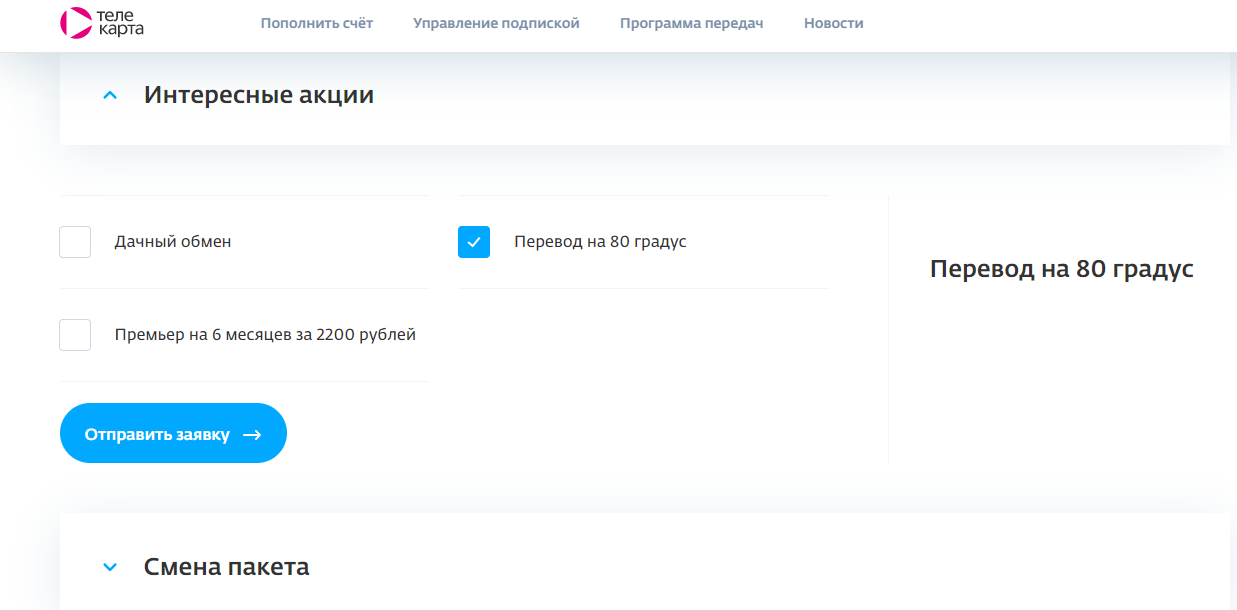
Task: Click the Перевод на 80 градус option label
Action: [600, 242]
